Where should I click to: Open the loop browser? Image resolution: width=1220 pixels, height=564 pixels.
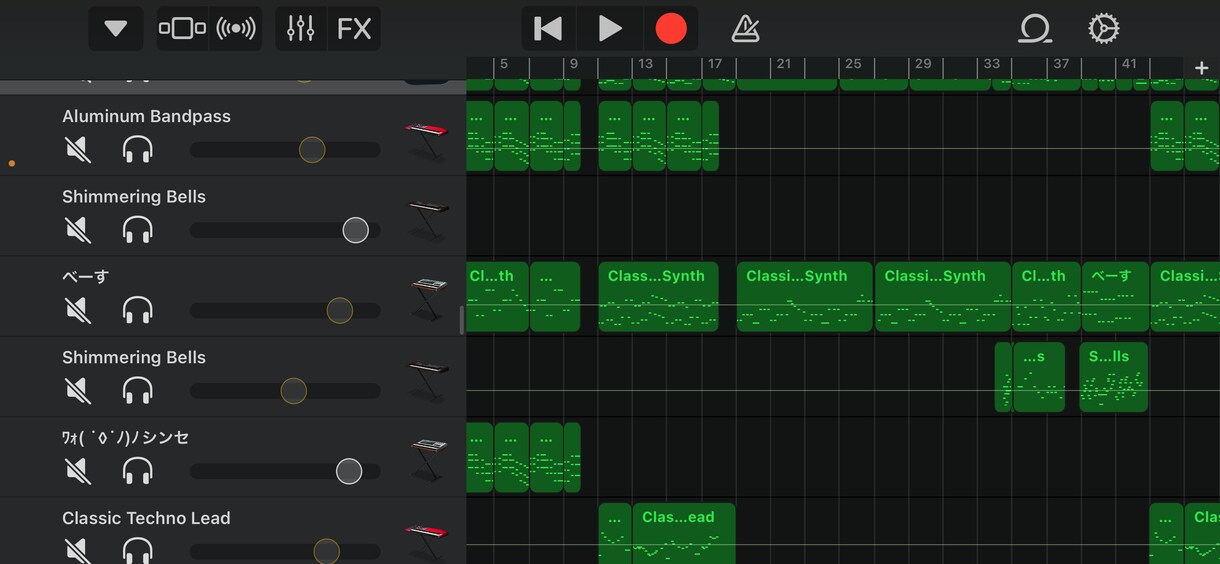[x=1034, y=28]
